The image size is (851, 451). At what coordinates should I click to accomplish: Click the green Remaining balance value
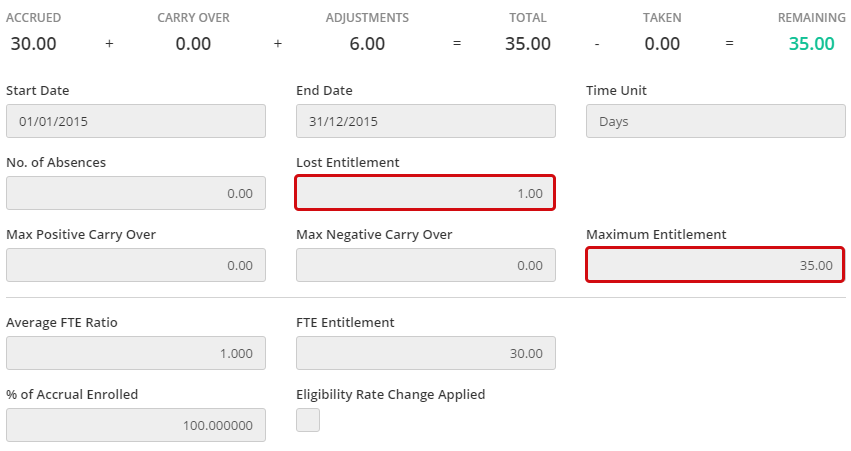coord(811,44)
